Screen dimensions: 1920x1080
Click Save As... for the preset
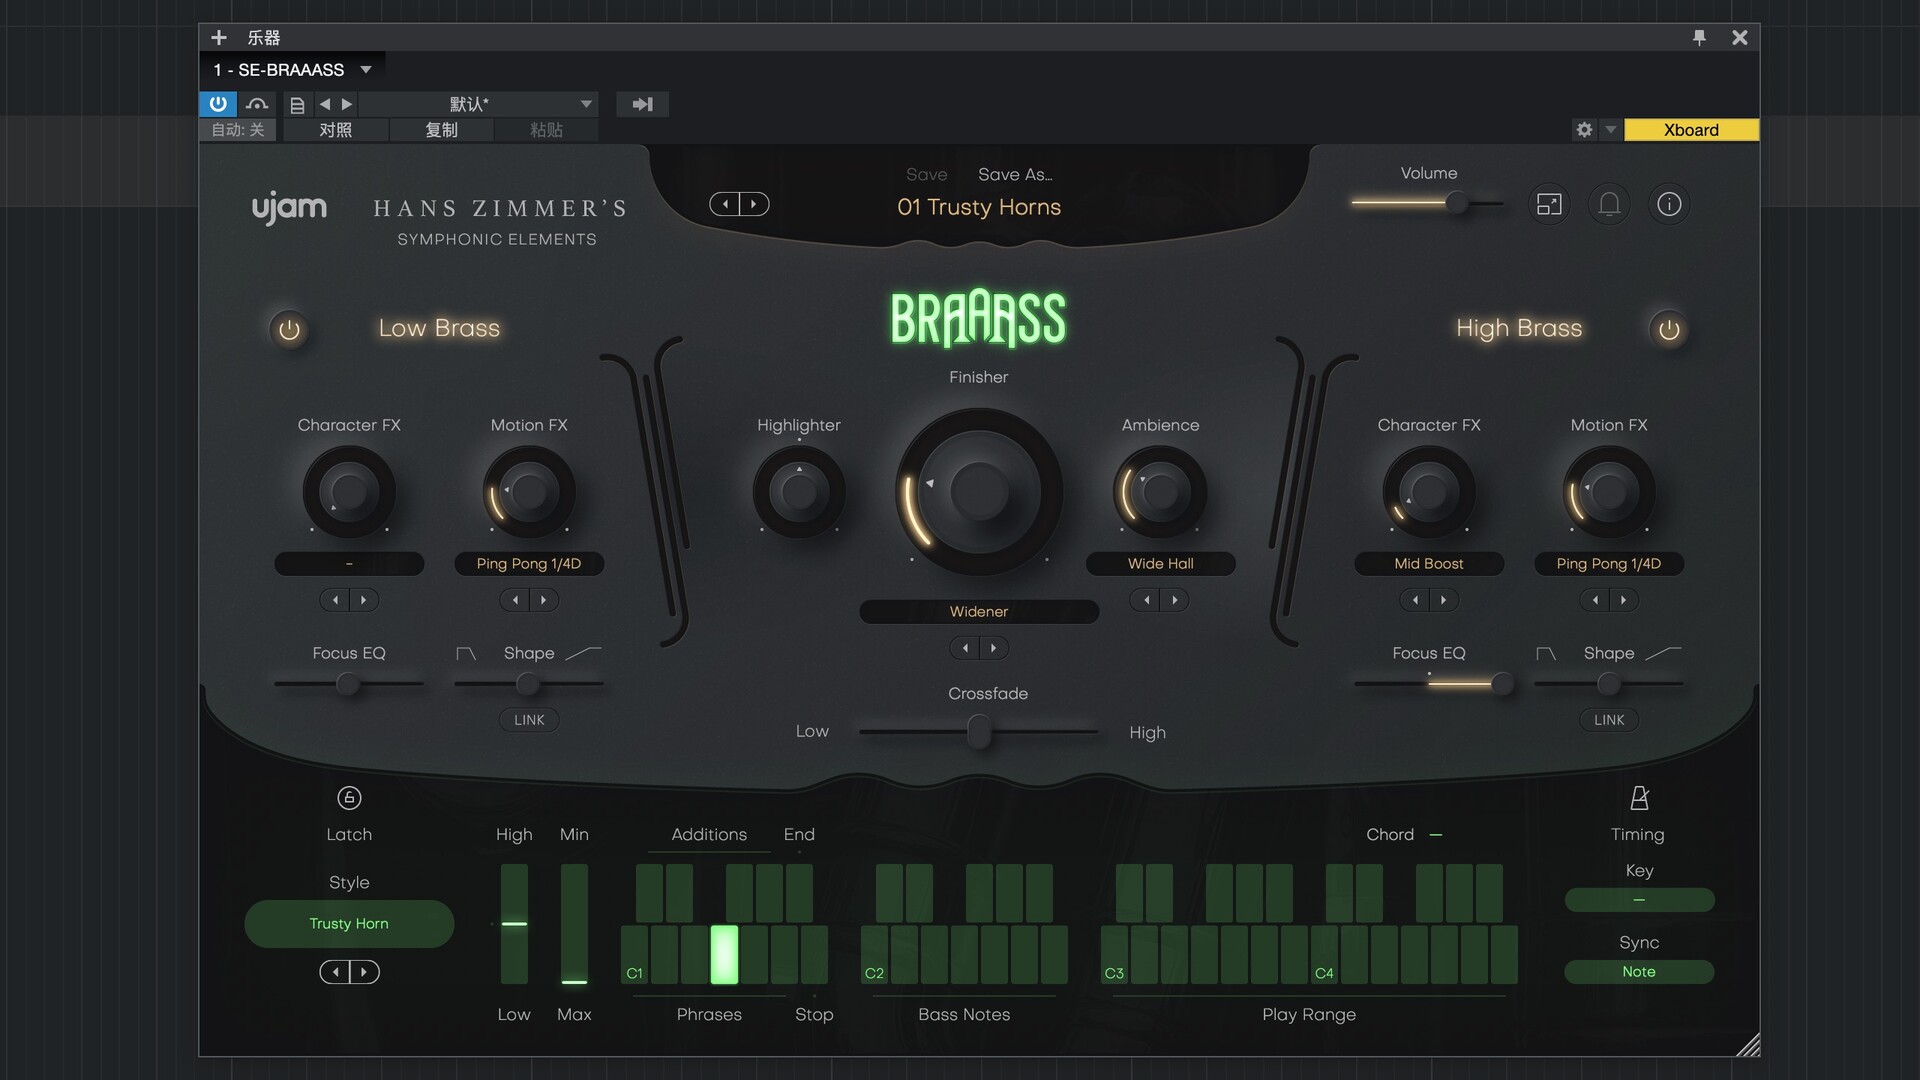click(1015, 174)
